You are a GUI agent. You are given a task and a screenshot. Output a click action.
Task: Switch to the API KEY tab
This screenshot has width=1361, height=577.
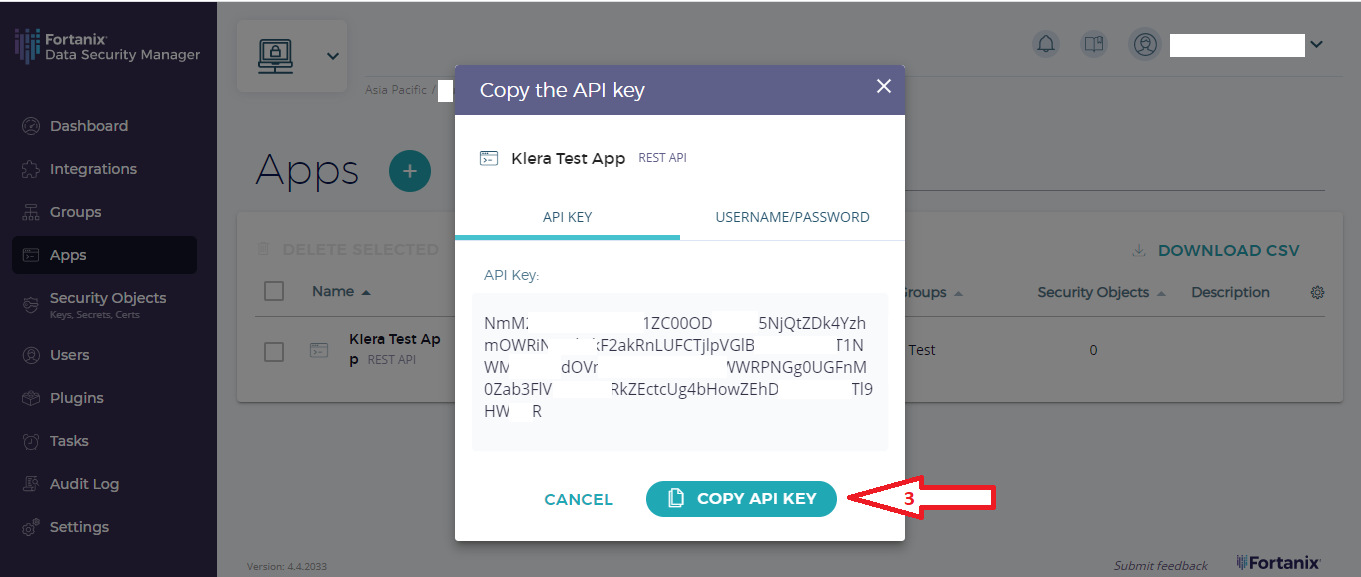568,217
